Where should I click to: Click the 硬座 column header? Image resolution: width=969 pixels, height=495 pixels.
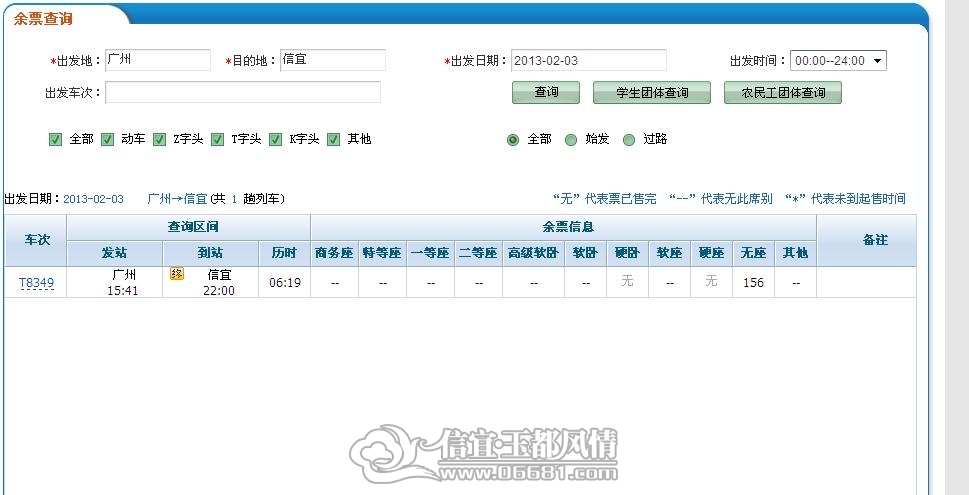point(711,253)
